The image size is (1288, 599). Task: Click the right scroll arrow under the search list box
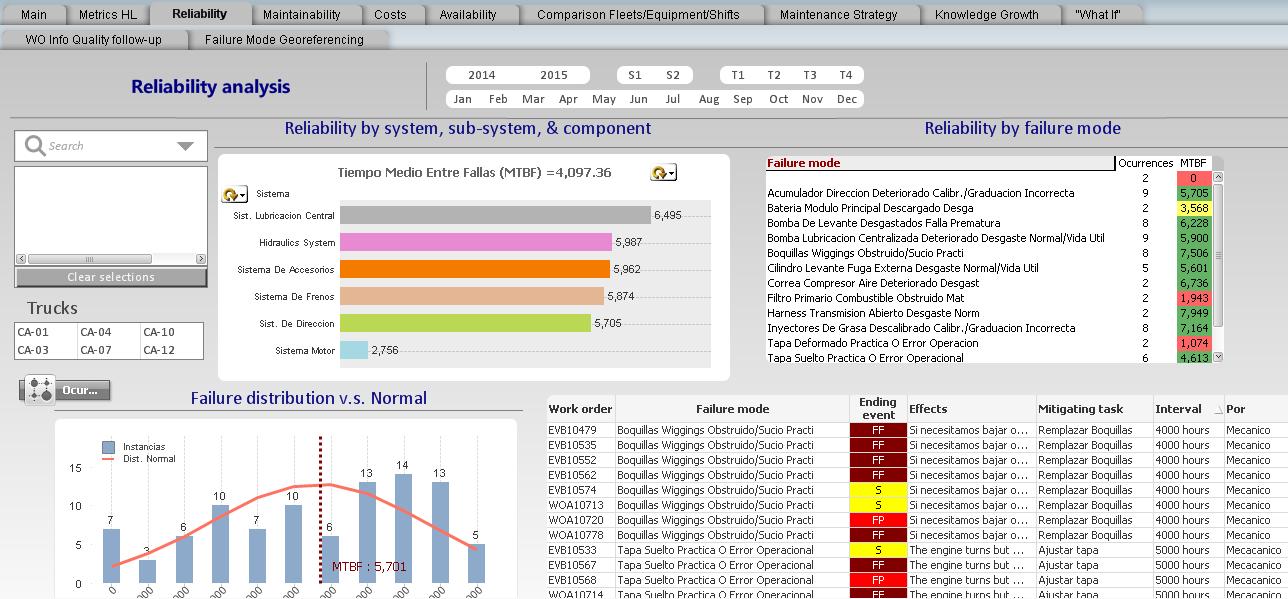pos(201,259)
